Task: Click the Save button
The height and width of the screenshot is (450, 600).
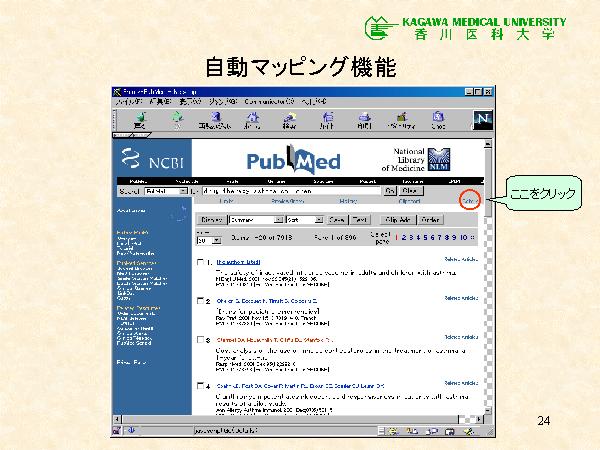Action: [336, 220]
